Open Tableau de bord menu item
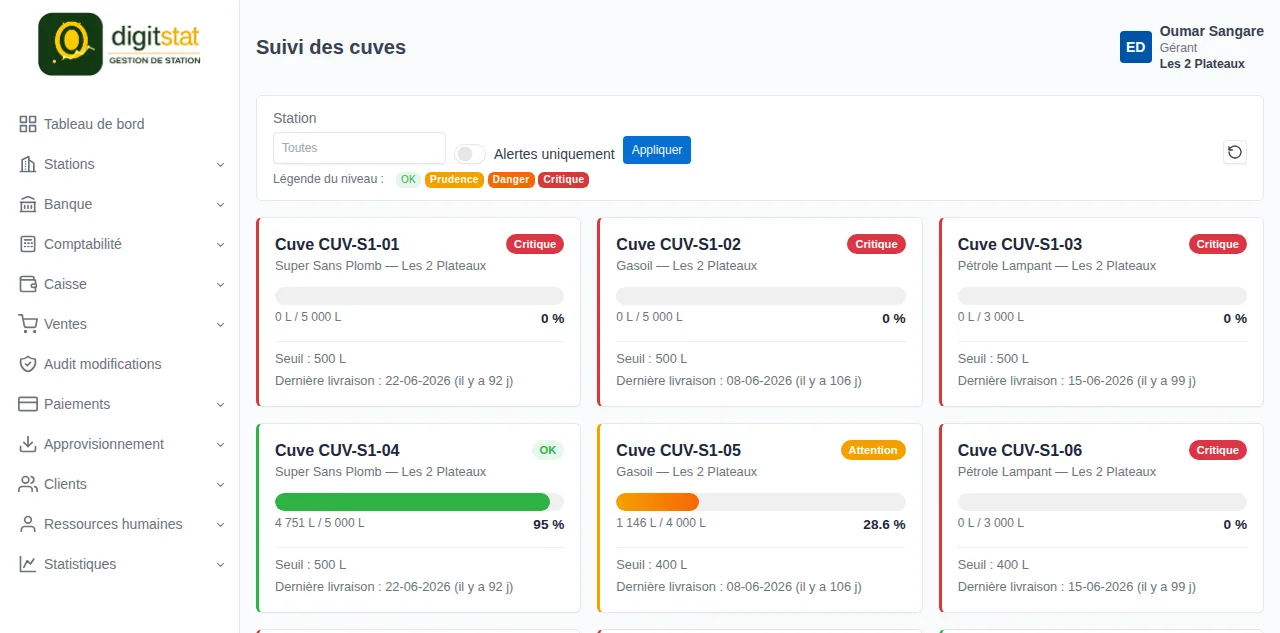1280x633 pixels. 120,124
